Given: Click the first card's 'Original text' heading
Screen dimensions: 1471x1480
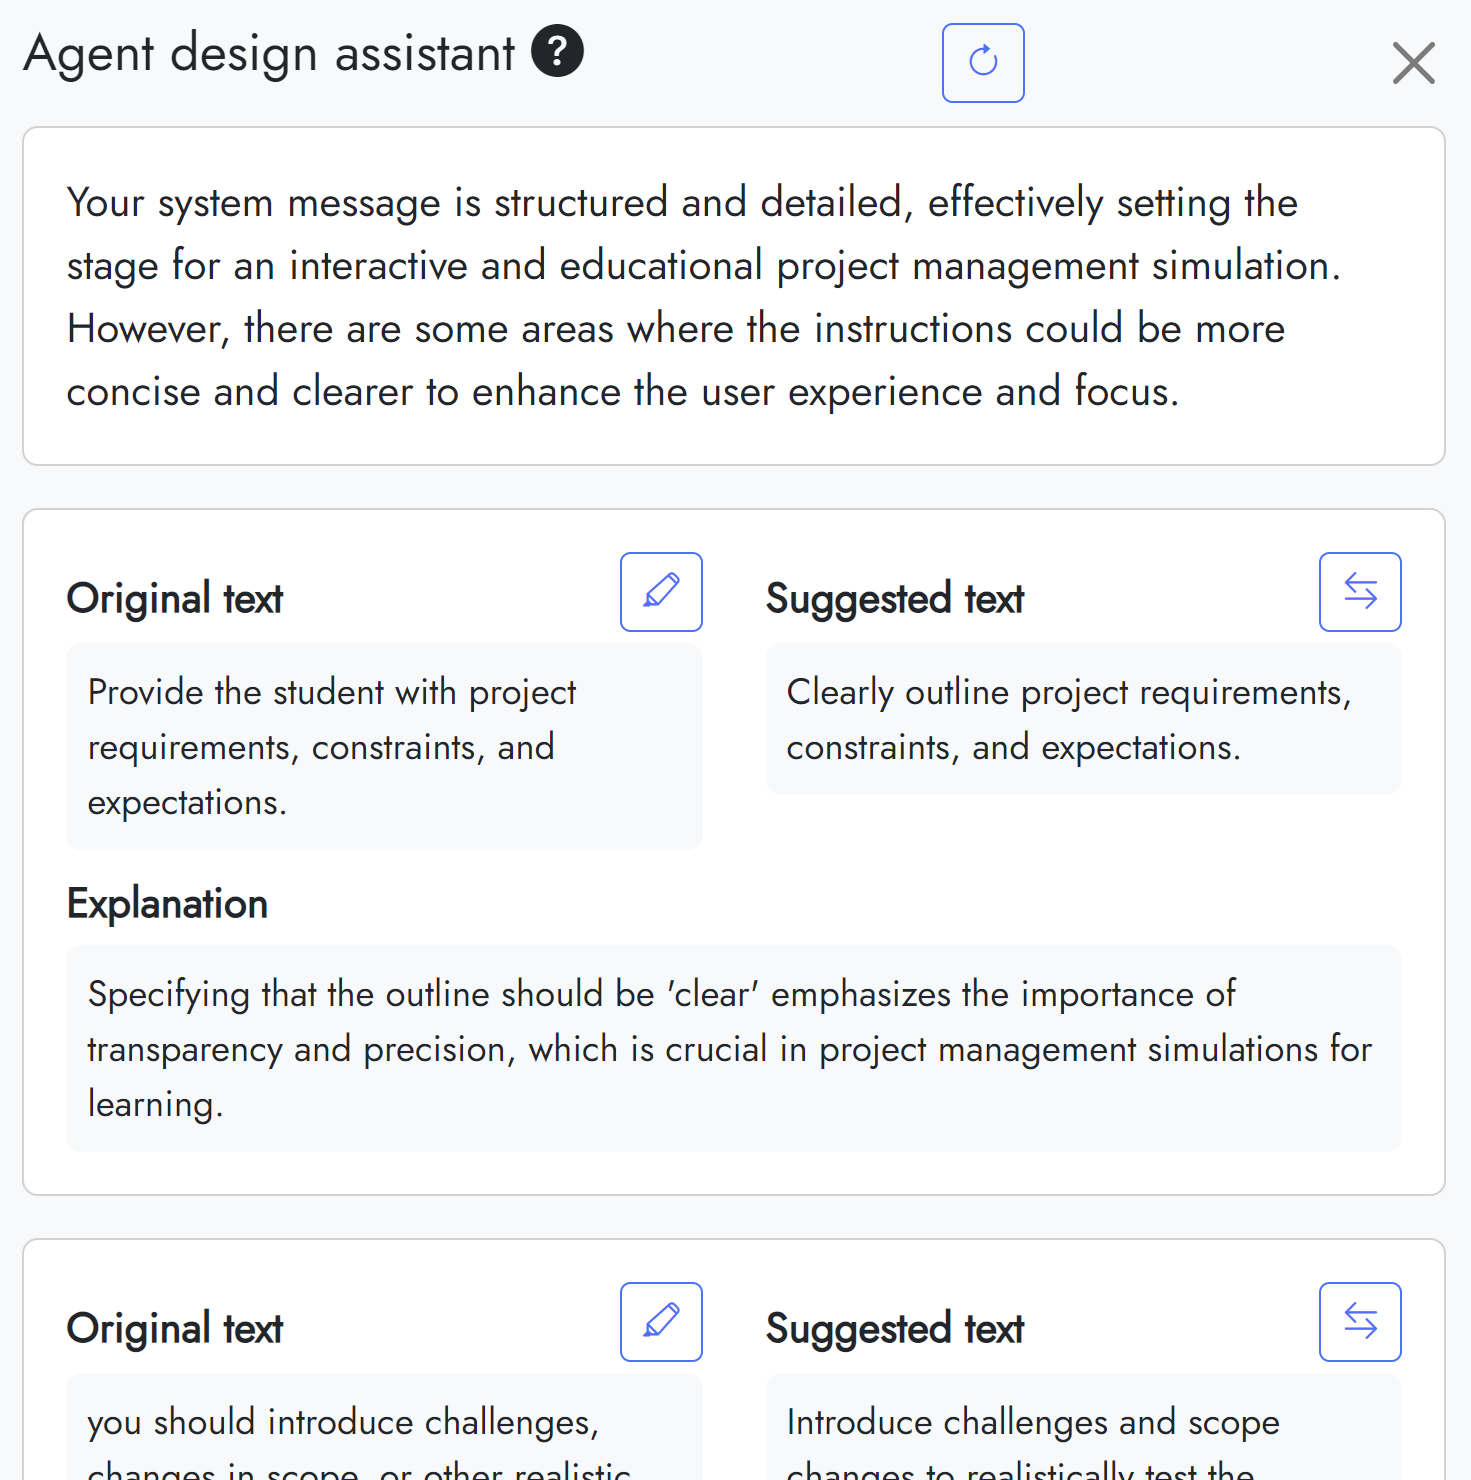Looking at the screenshot, I should pos(175,599).
